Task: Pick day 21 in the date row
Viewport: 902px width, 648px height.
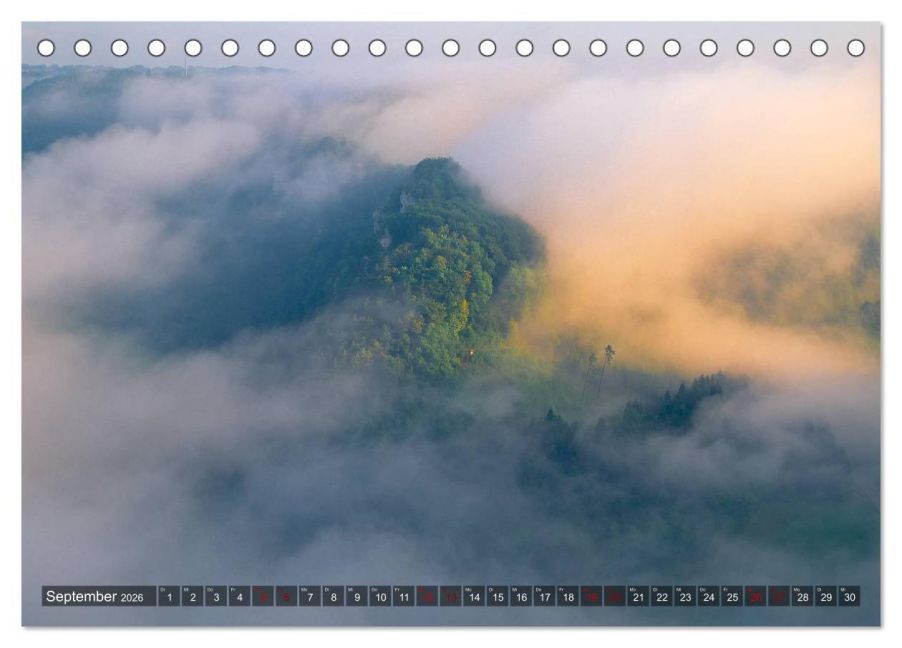Action: (x=638, y=597)
